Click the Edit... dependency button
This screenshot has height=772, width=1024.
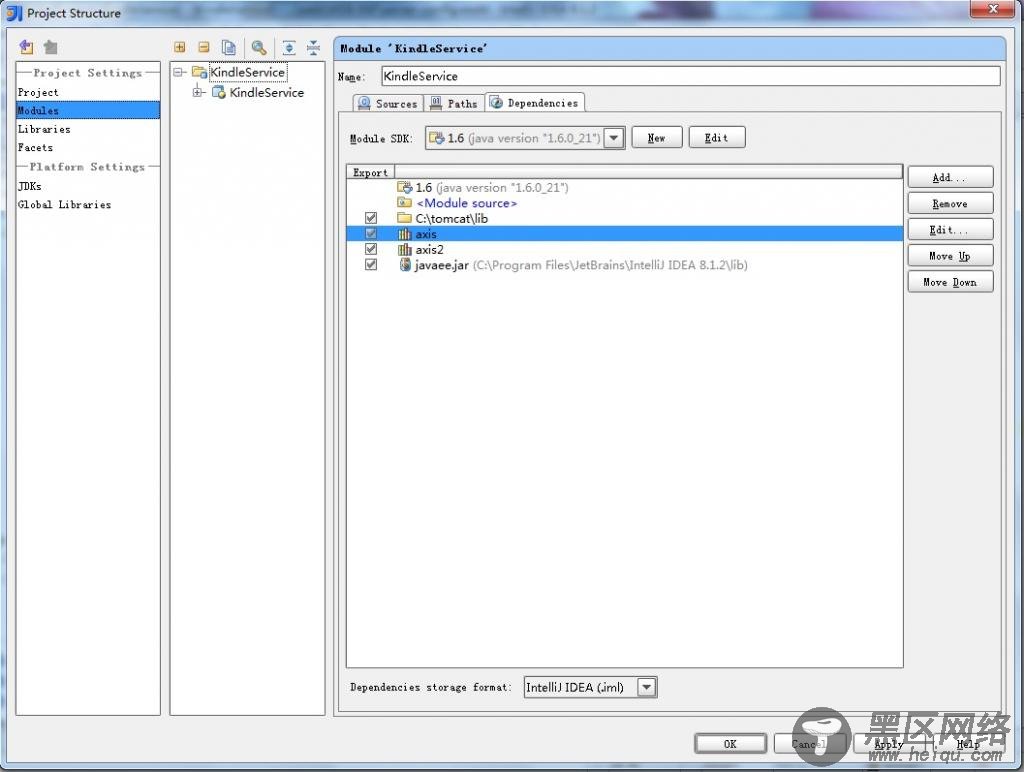pyautogui.click(x=950, y=230)
